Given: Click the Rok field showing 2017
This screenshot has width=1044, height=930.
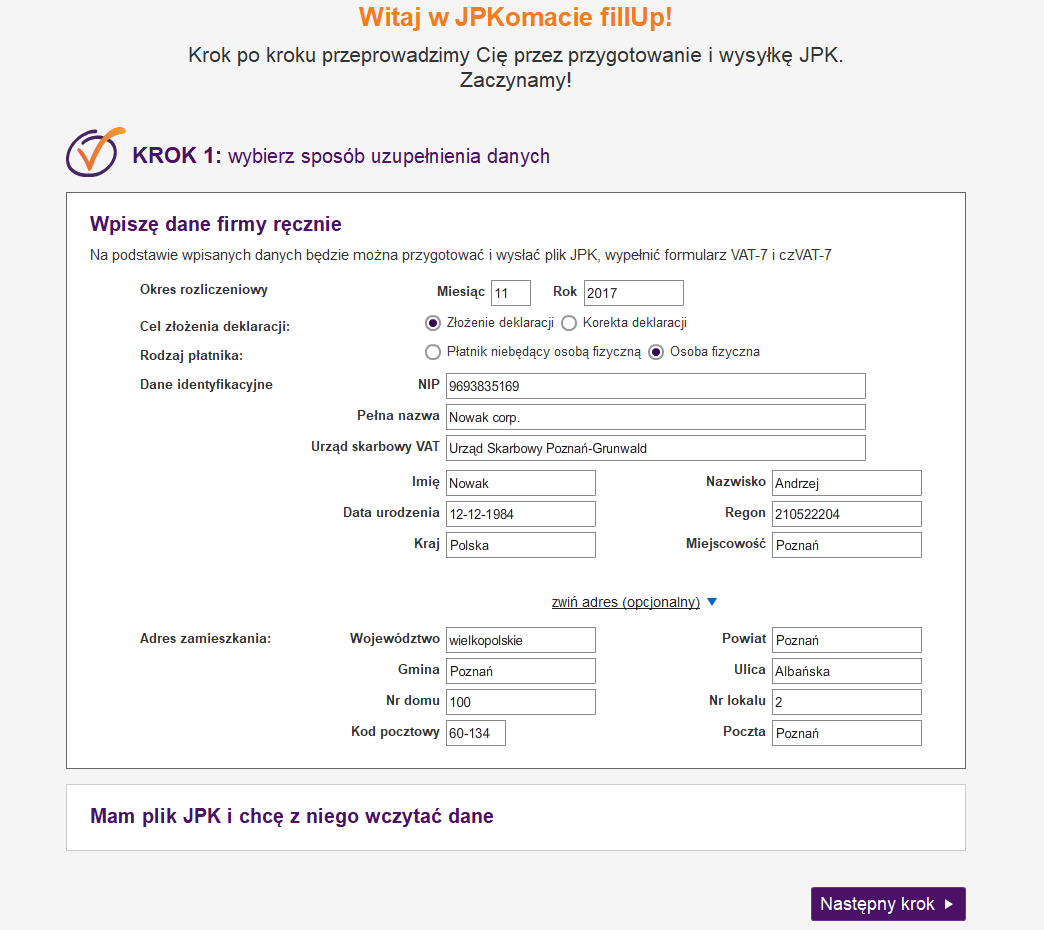Looking at the screenshot, I should 633,293.
